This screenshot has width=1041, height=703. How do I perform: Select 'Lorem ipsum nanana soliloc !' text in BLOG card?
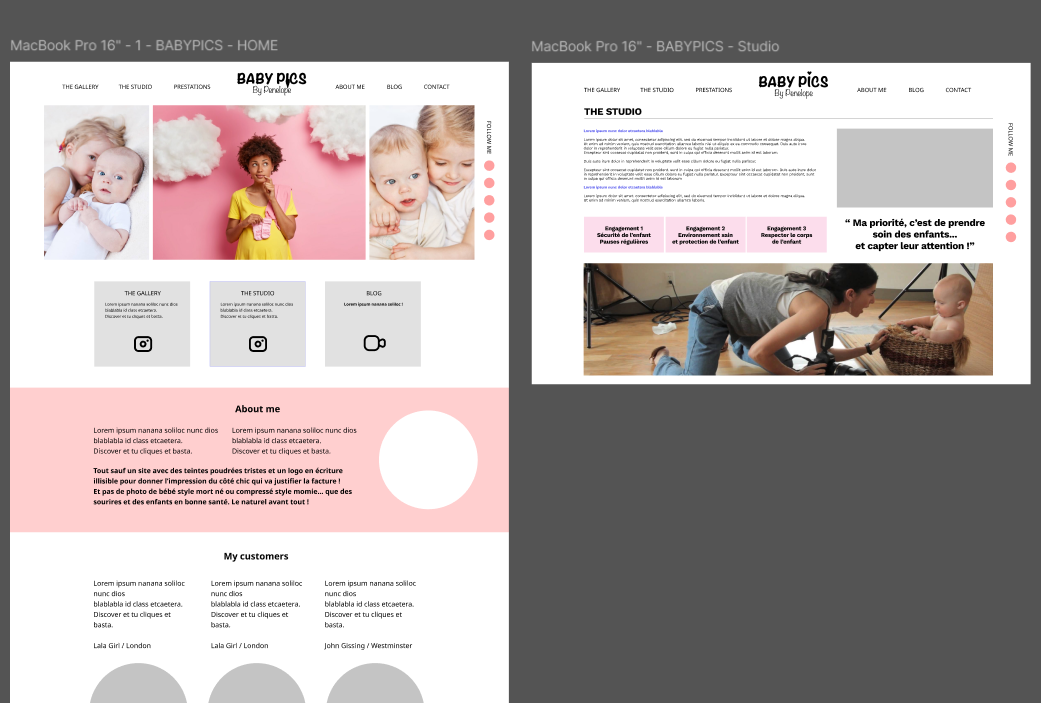[374, 305]
